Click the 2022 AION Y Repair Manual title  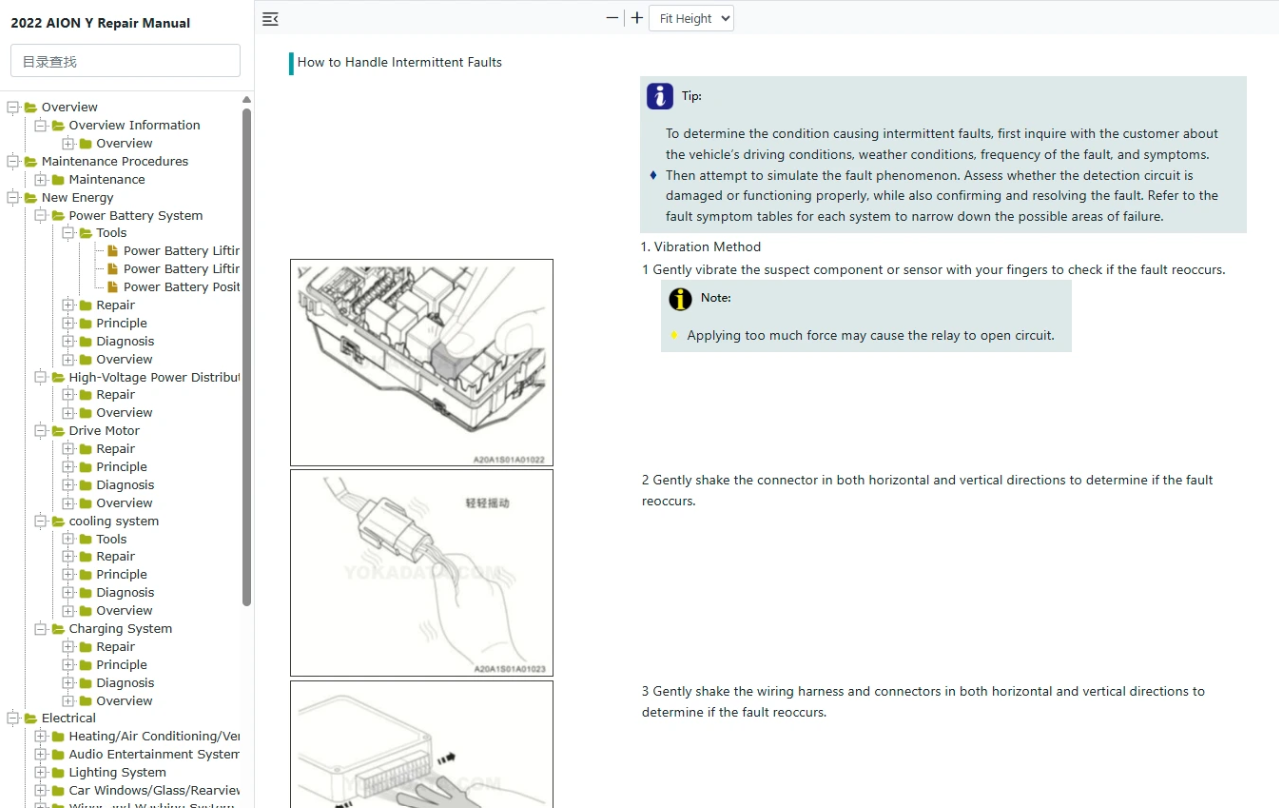[x=100, y=23]
